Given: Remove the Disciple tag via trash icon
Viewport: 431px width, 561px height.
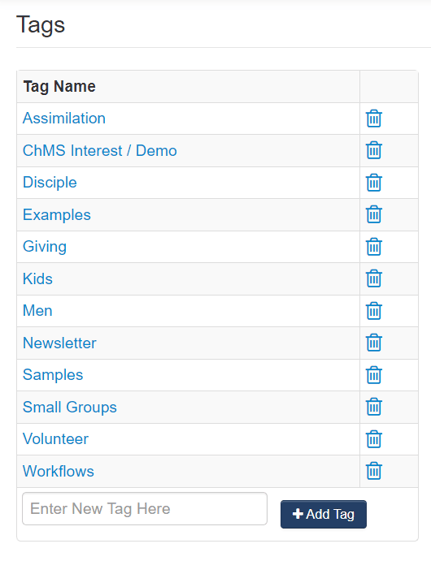Looking at the screenshot, I should [374, 182].
